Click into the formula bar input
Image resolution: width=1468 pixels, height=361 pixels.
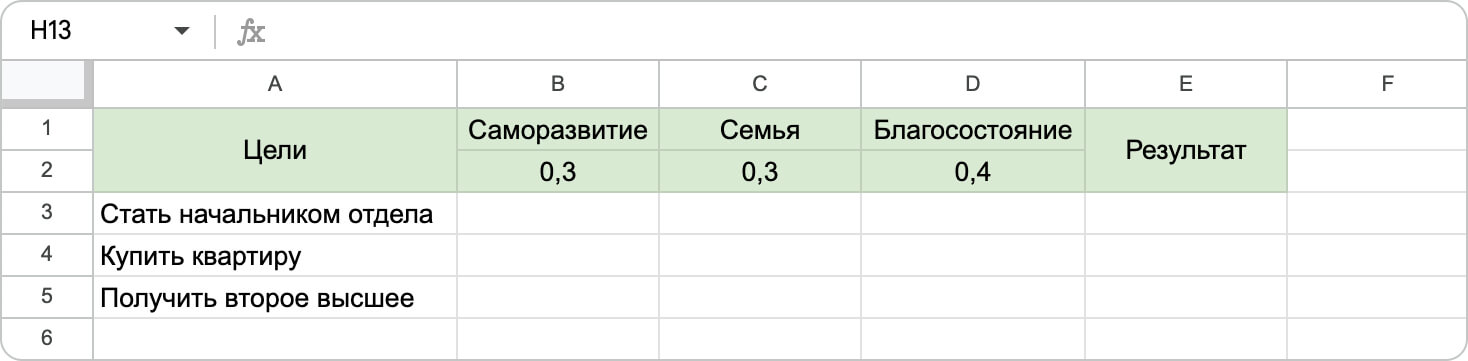[860, 32]
